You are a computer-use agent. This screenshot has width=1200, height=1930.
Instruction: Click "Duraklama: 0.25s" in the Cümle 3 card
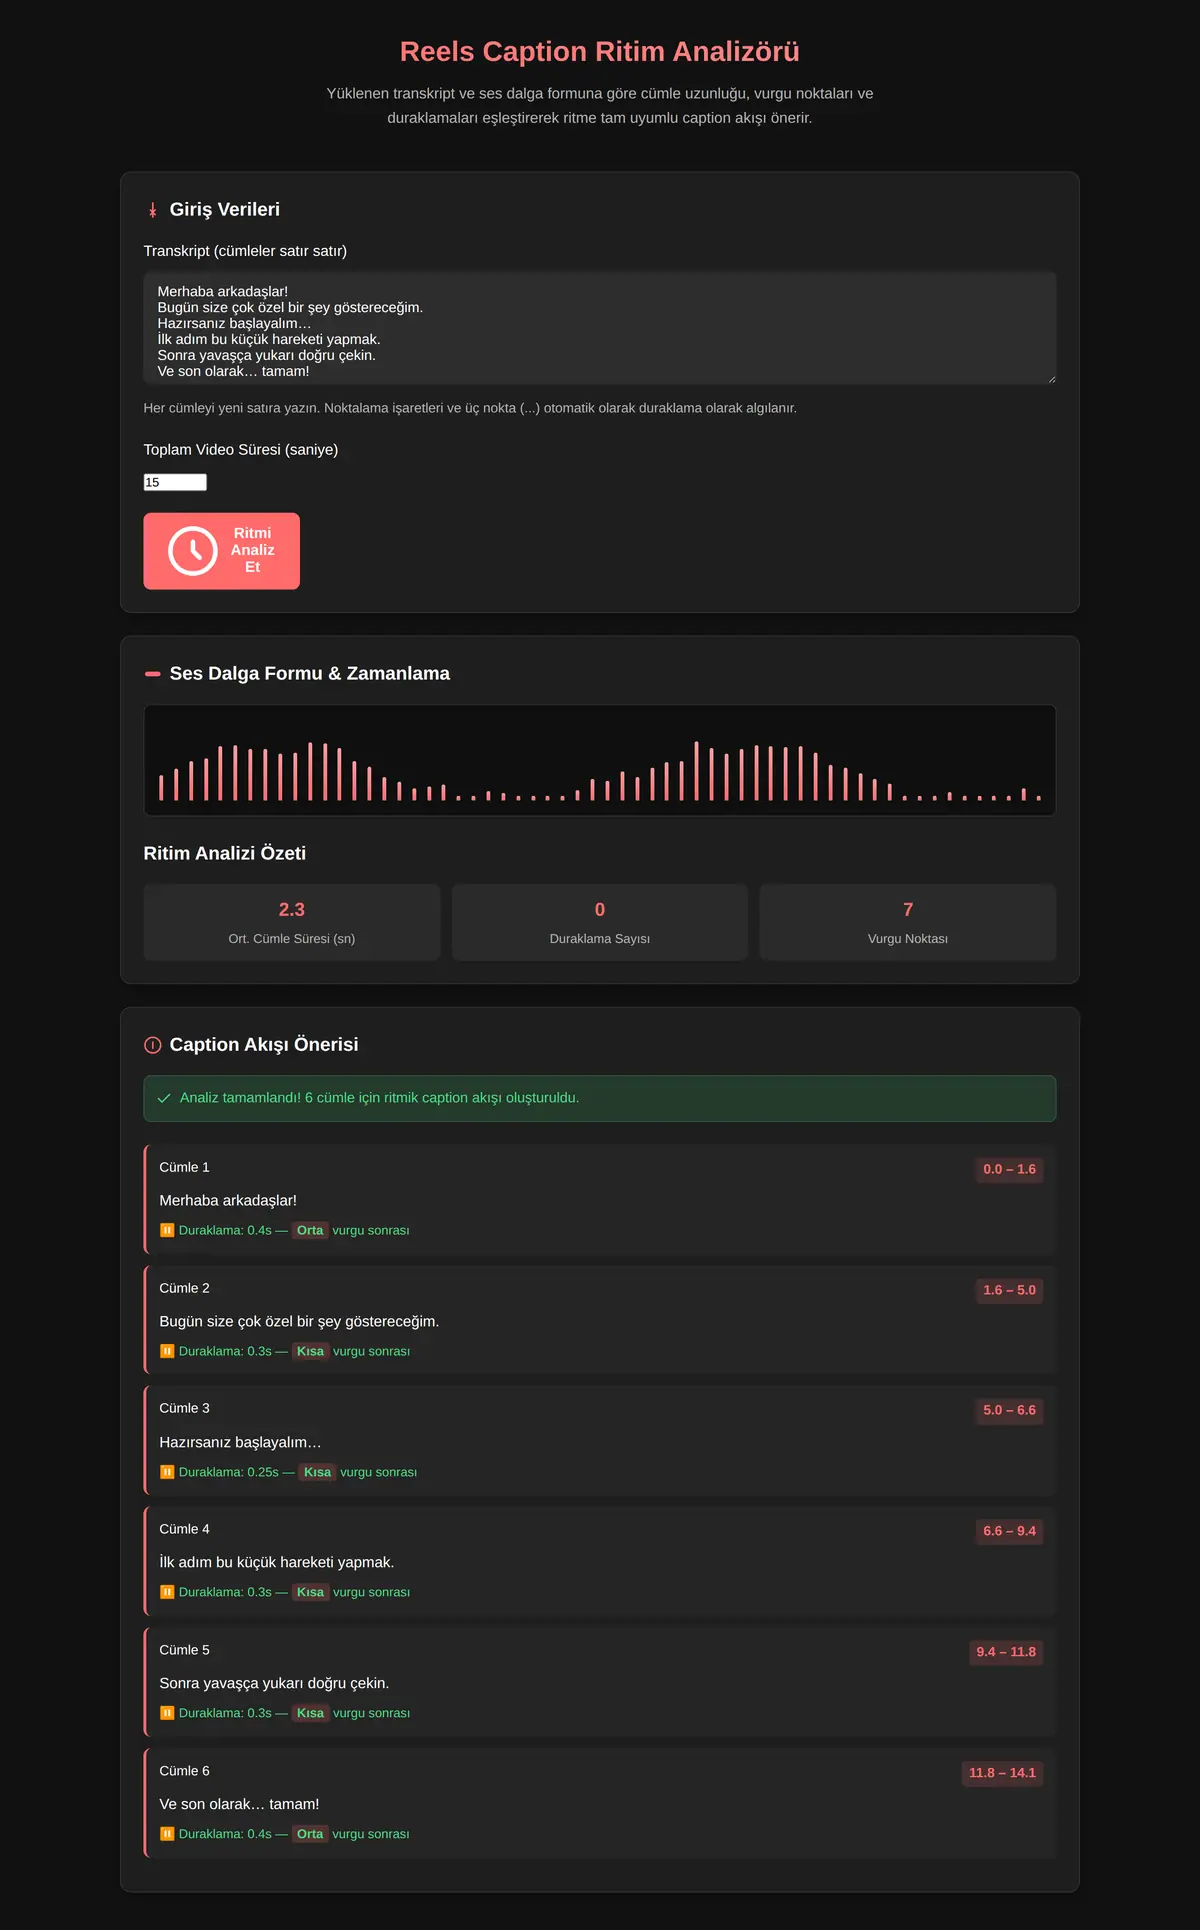point(229,1472)
